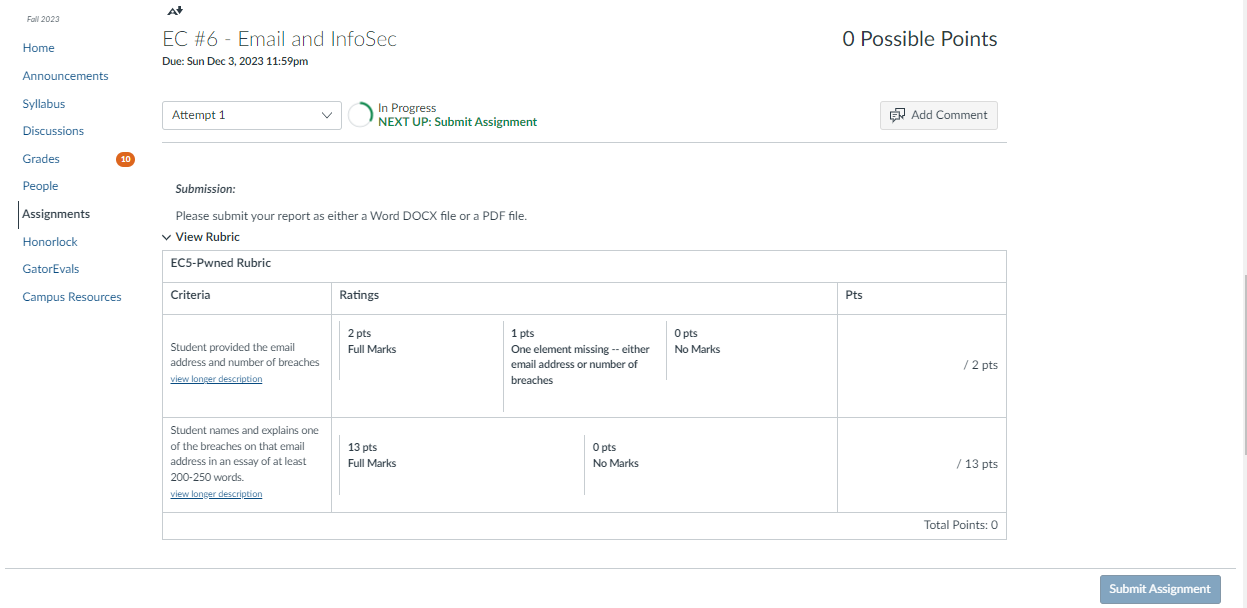Collapse the View Rubric section
This screenshot has height=608, width=1247.
[x=201, y=237]
